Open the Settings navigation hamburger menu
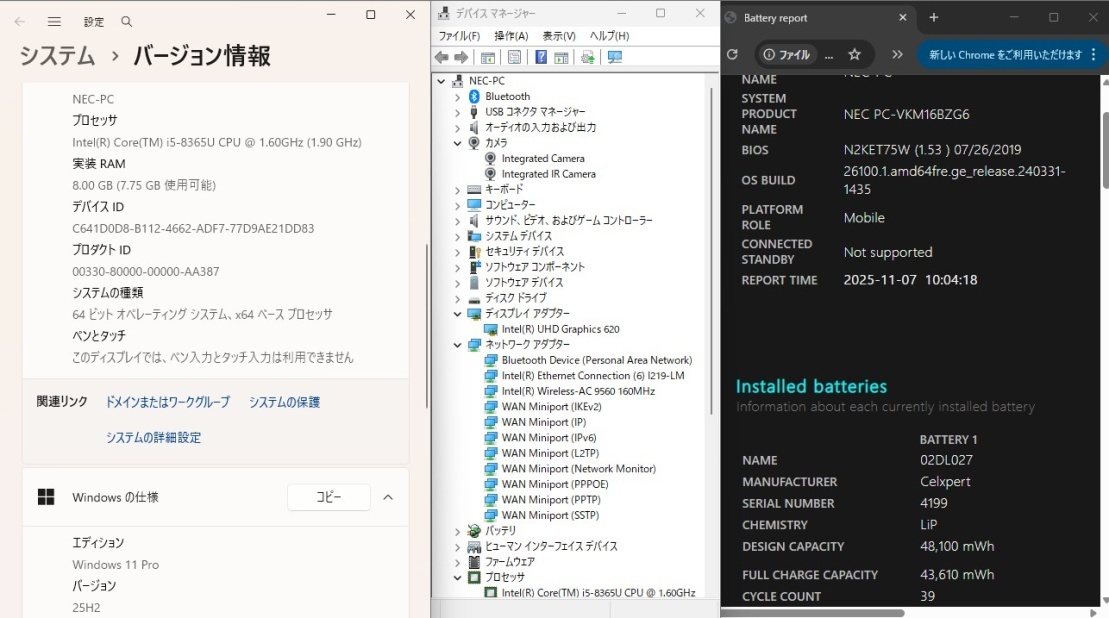Screen dimensions: 1109x618 click(55, 21)
